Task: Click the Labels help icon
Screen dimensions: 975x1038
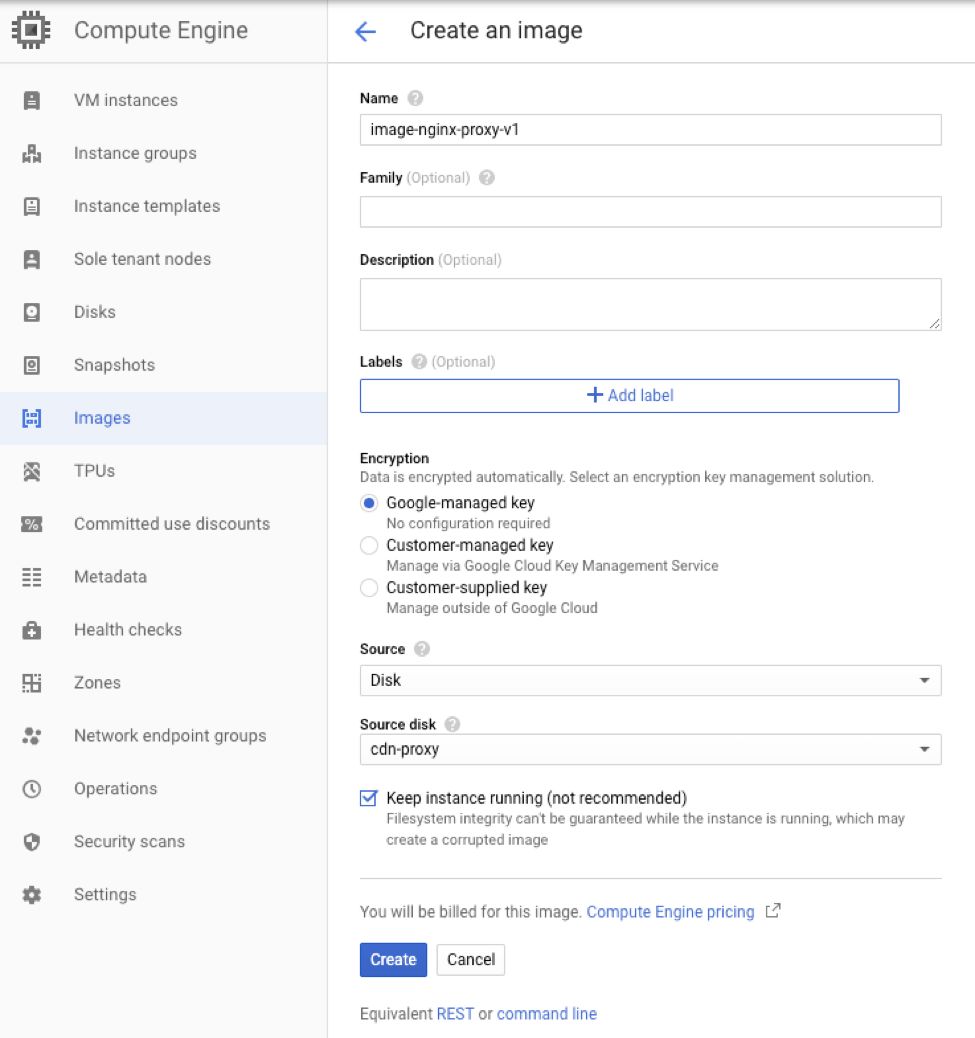Action: 419,362
